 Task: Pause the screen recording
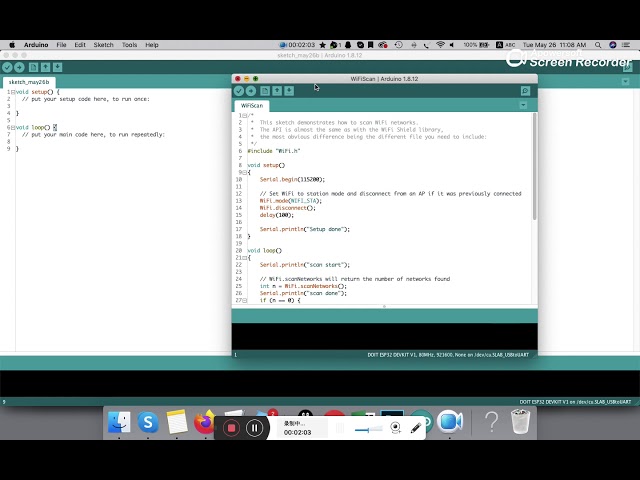point(255,428)
